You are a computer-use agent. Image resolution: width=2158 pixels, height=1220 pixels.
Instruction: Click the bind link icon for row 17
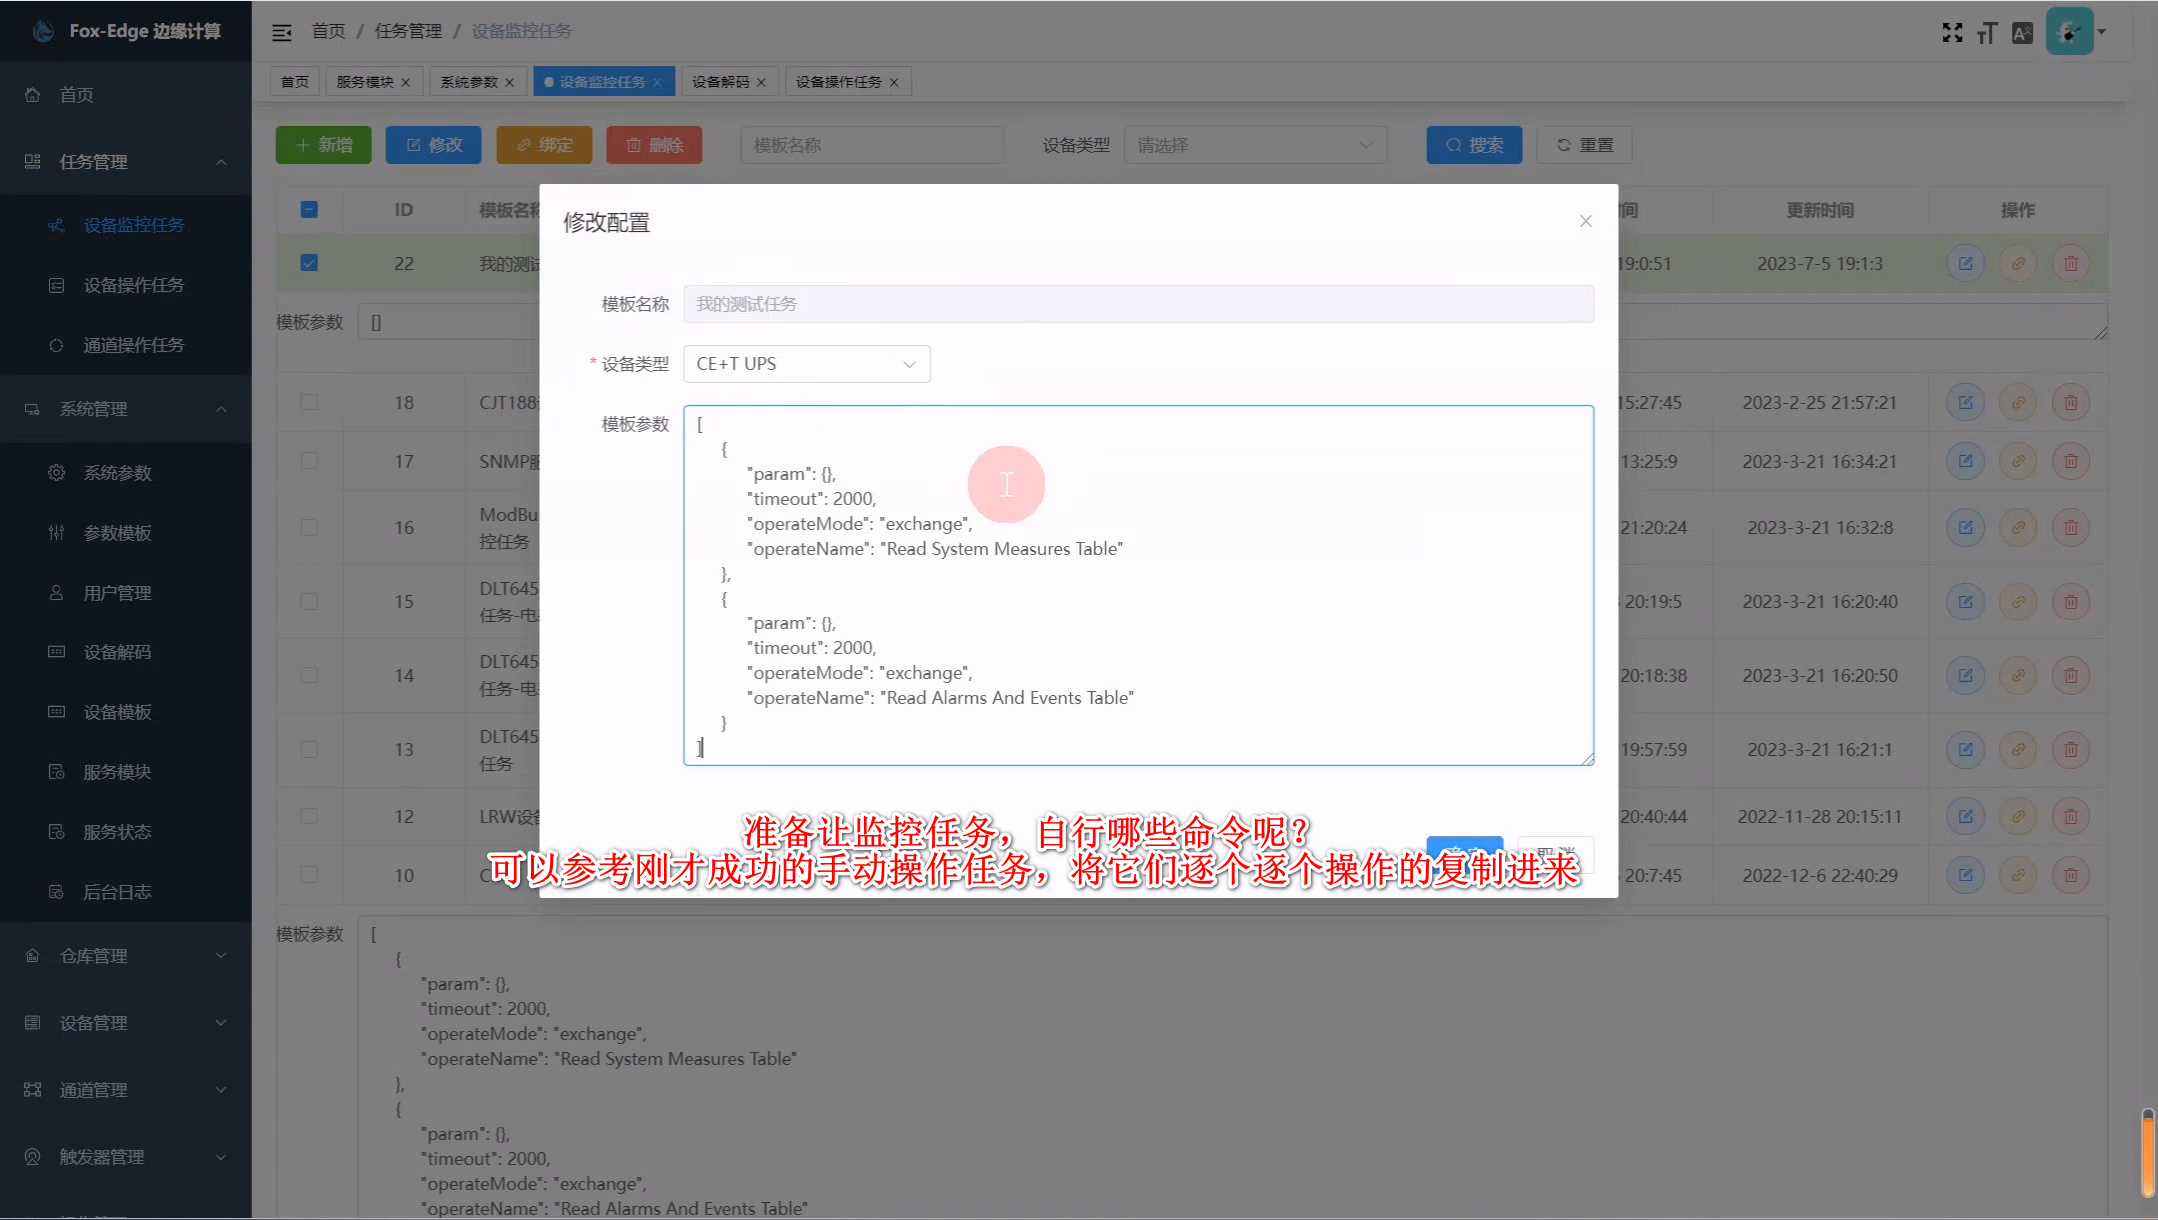pos(2018,461)
